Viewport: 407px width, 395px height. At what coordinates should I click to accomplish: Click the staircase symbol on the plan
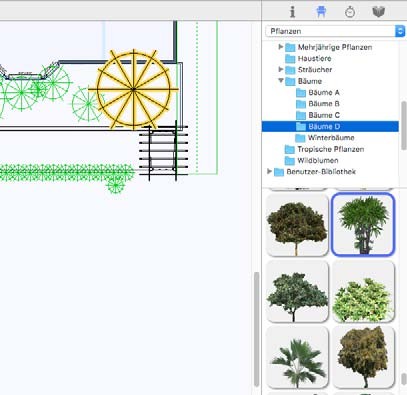tap(163, 151)
